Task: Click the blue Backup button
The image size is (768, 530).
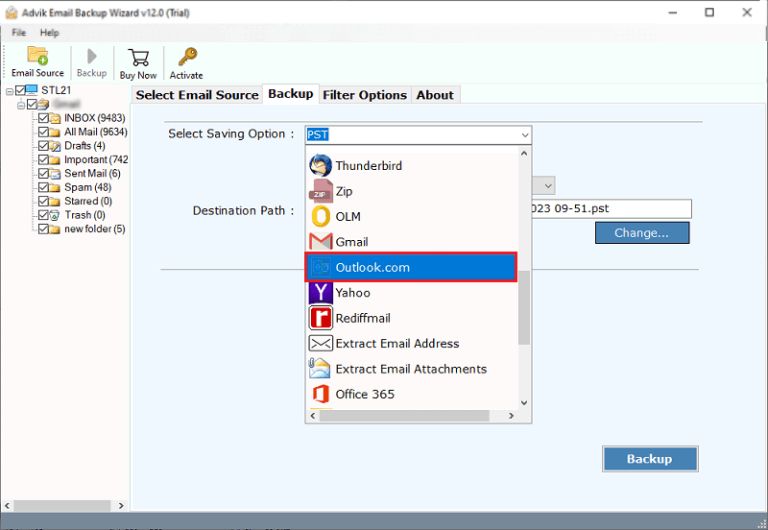Action: (649, 458)
